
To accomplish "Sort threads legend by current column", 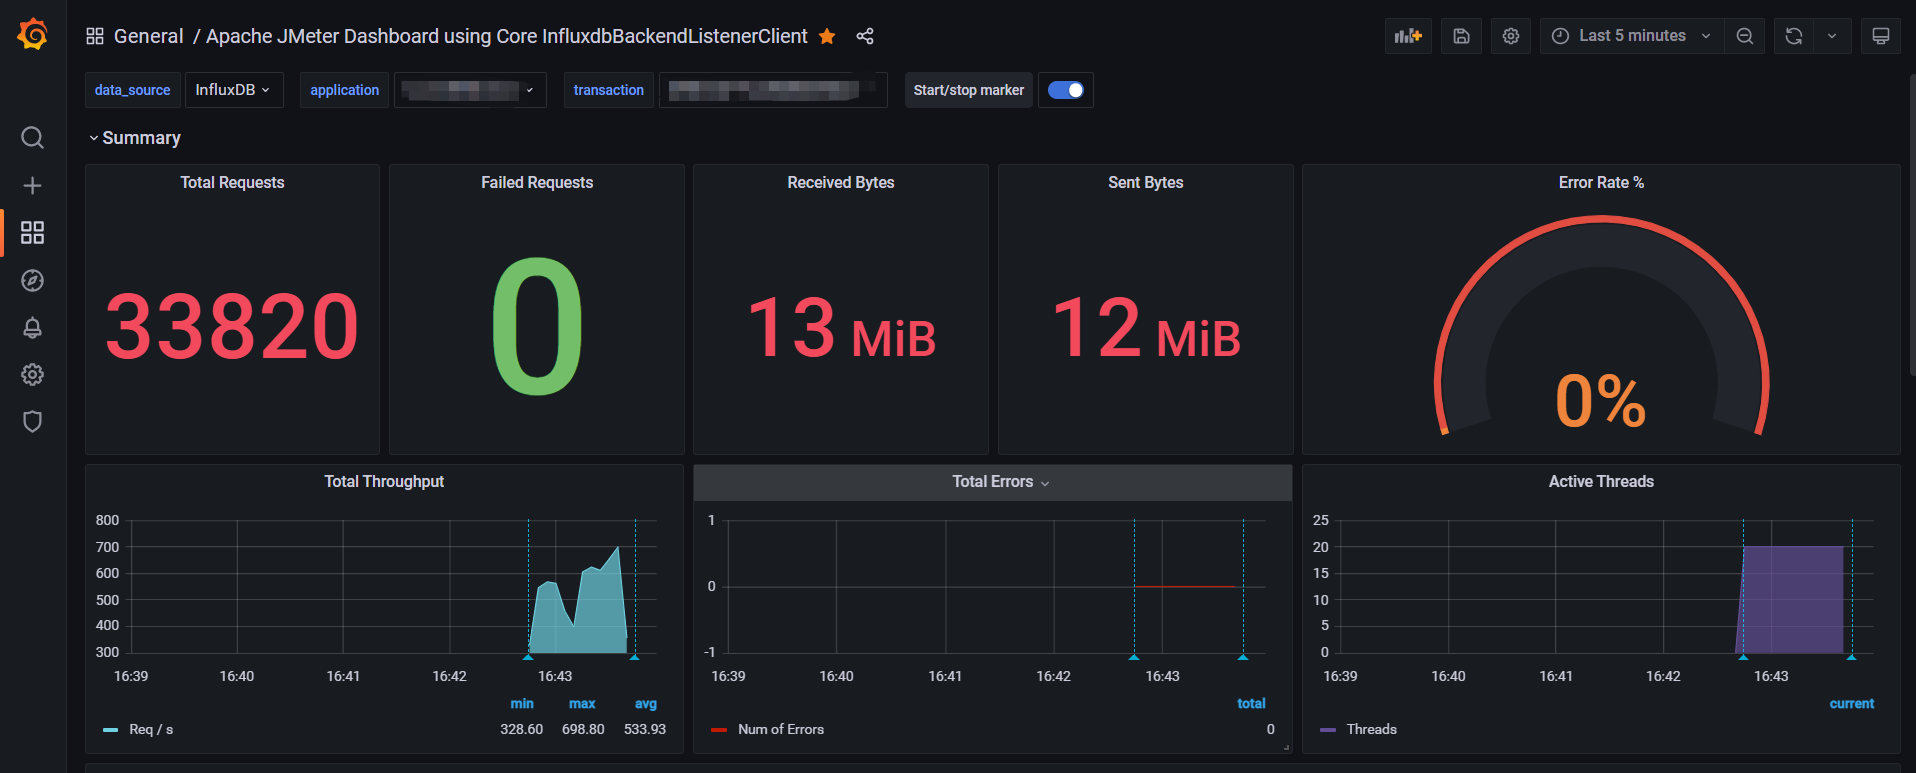I will pyautogui.click(x=1852, y=703).
